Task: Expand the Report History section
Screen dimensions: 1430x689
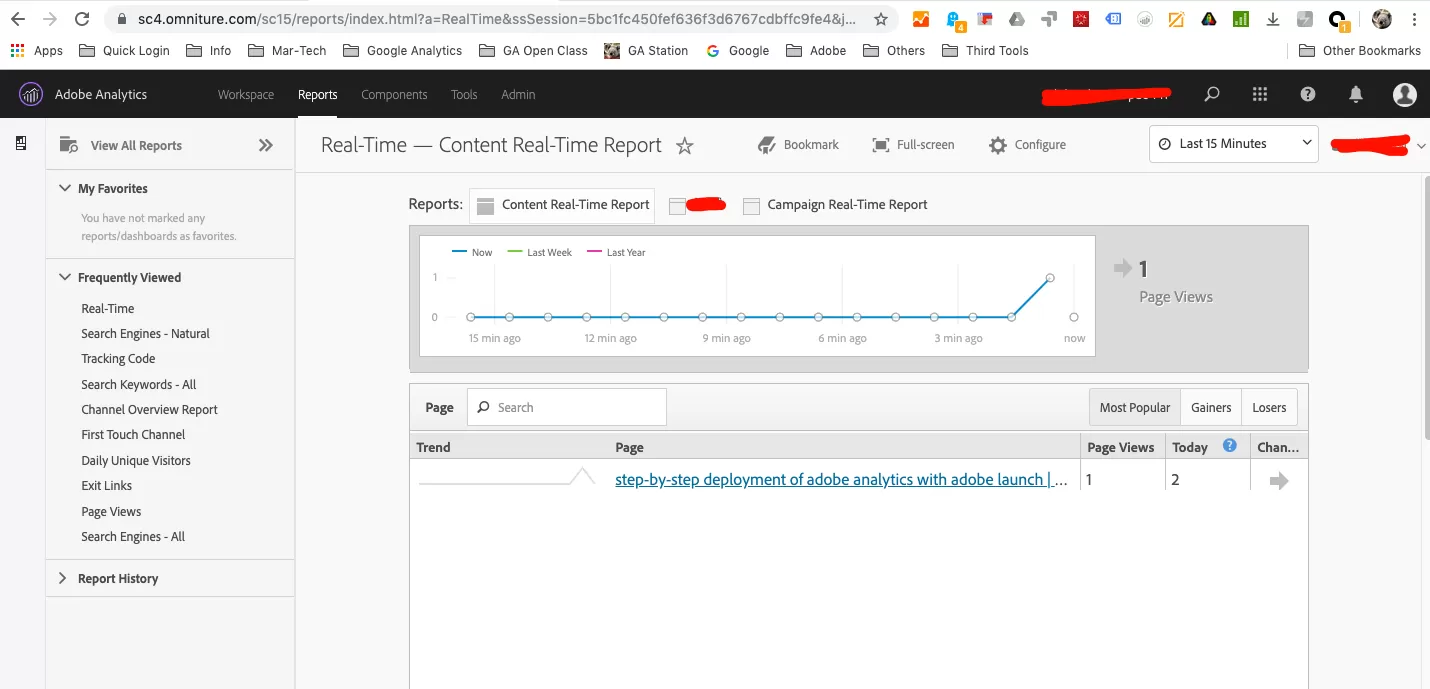Action: [63, 578]
